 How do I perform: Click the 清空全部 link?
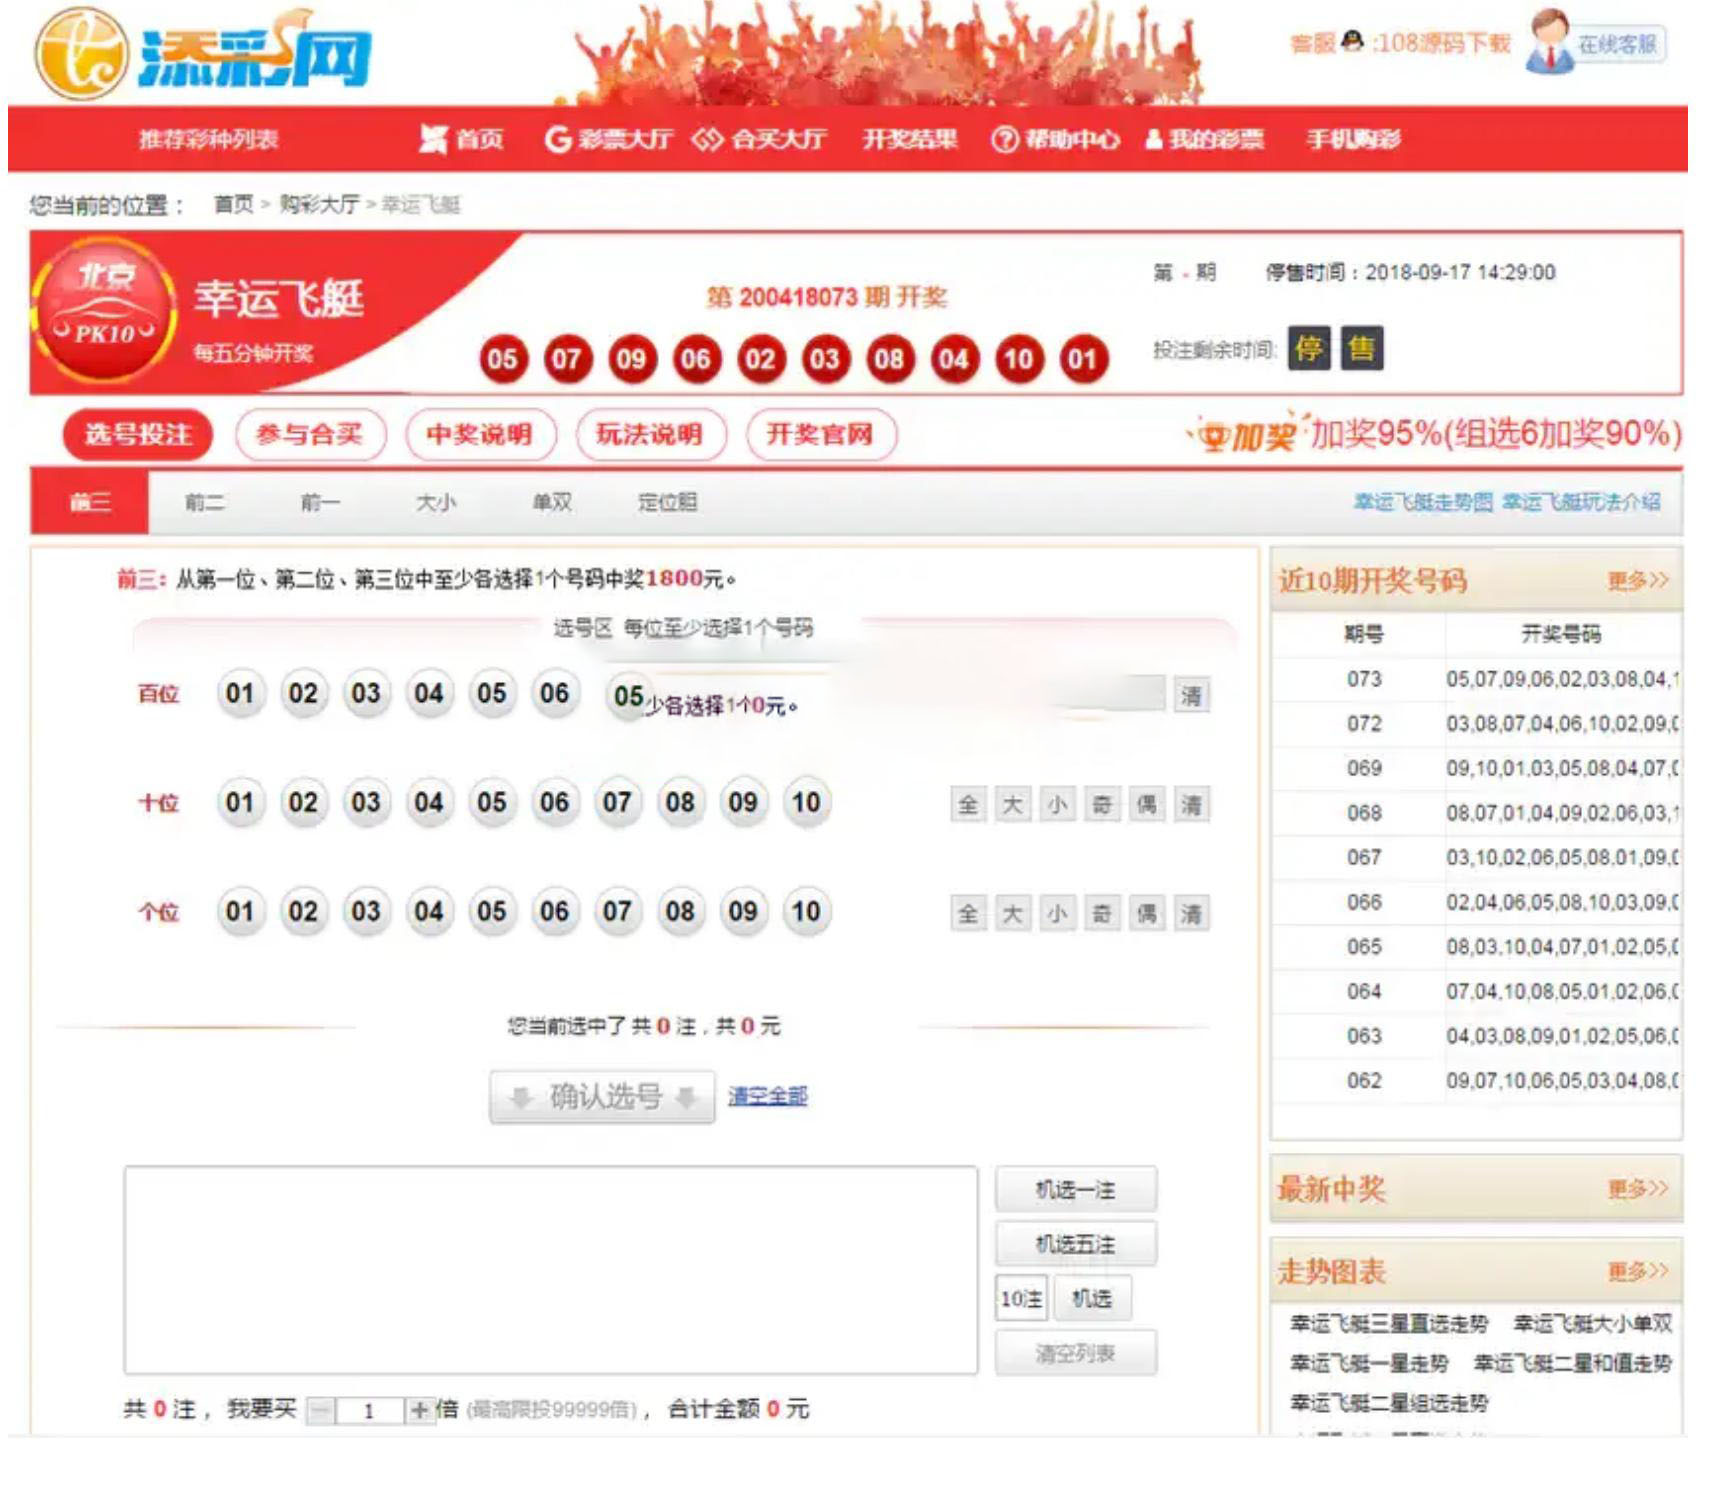click(767, 1097)
